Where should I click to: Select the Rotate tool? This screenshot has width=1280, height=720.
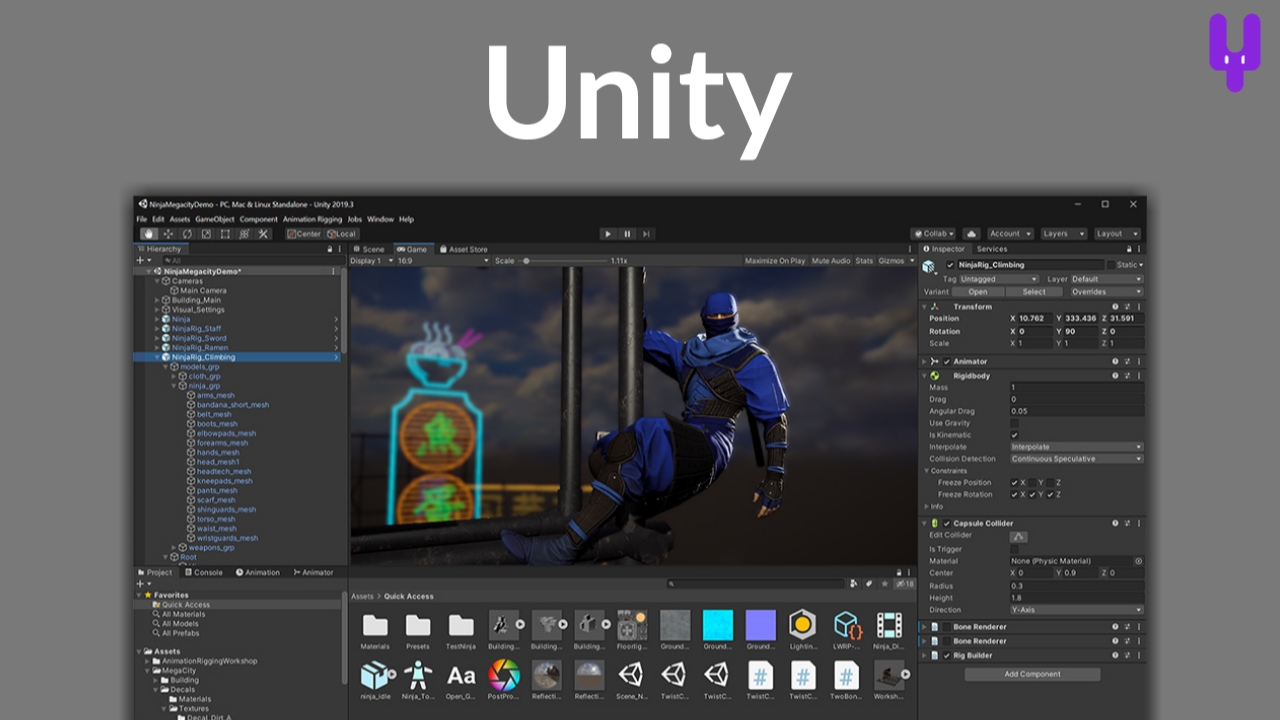point(187,234)
